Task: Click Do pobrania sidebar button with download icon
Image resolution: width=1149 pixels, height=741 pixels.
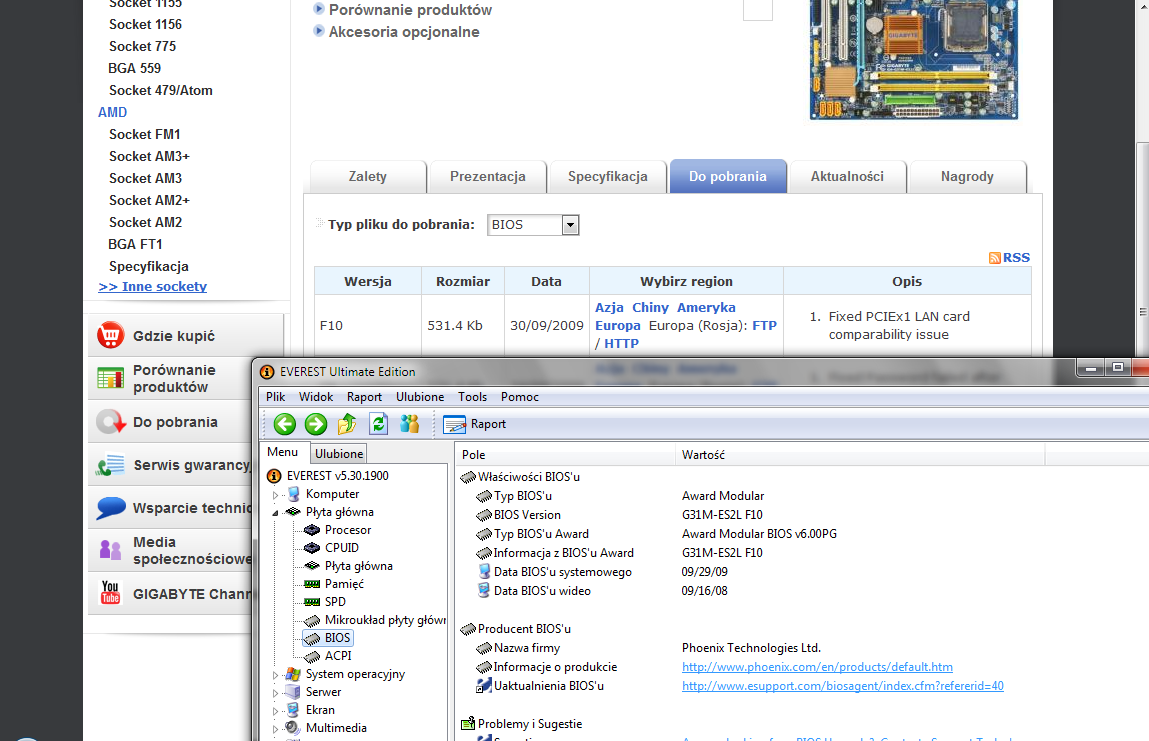Action: 171,422
